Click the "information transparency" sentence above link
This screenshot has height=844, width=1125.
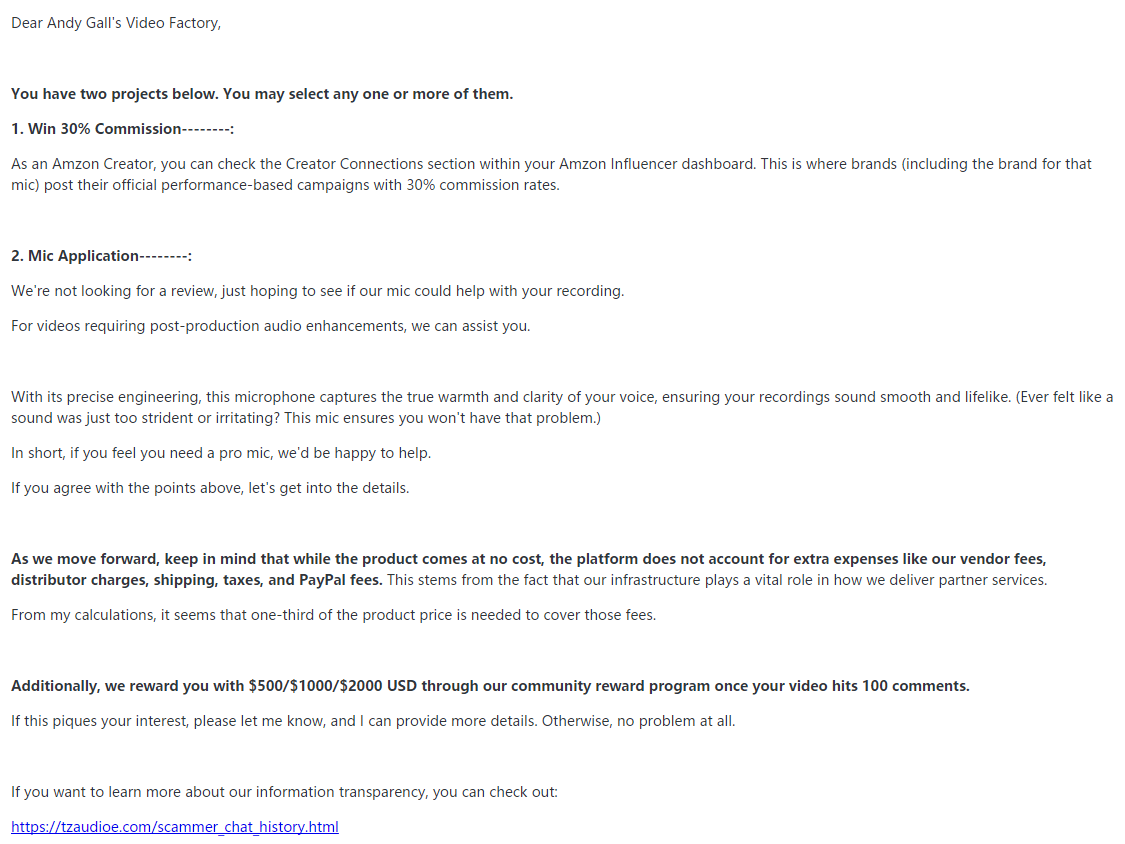284,792
